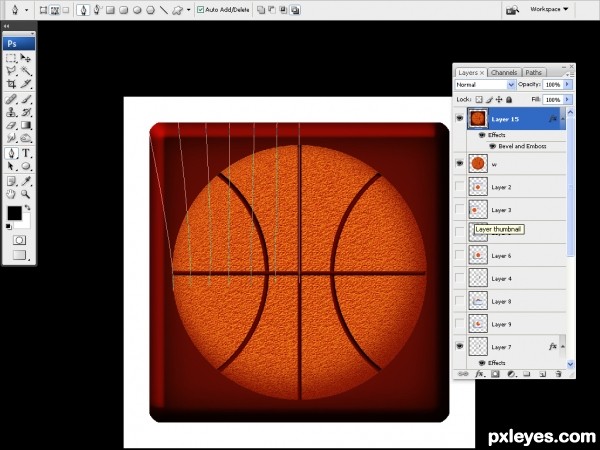Open Opacity slider arrow
Image resolution: width=600 pixels, height=450 pixels.
click(x=567, y=85)
